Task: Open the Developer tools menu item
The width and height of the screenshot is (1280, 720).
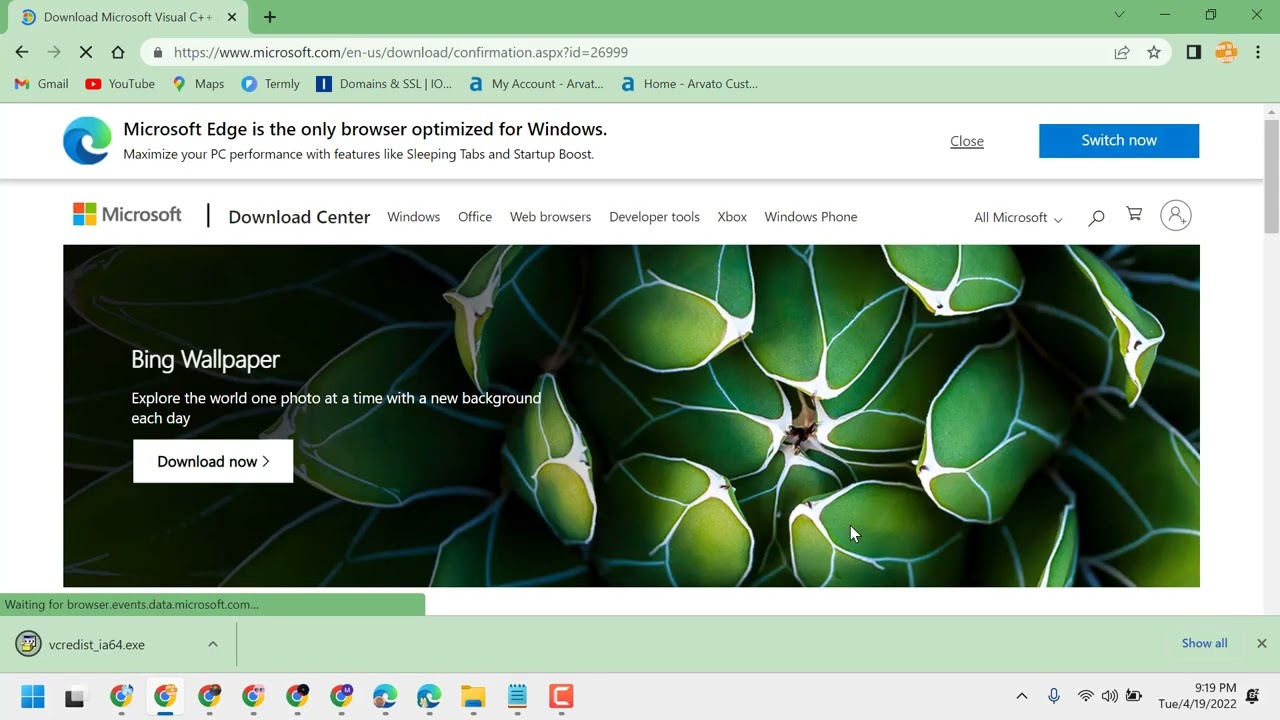Action: coord(654,217)
